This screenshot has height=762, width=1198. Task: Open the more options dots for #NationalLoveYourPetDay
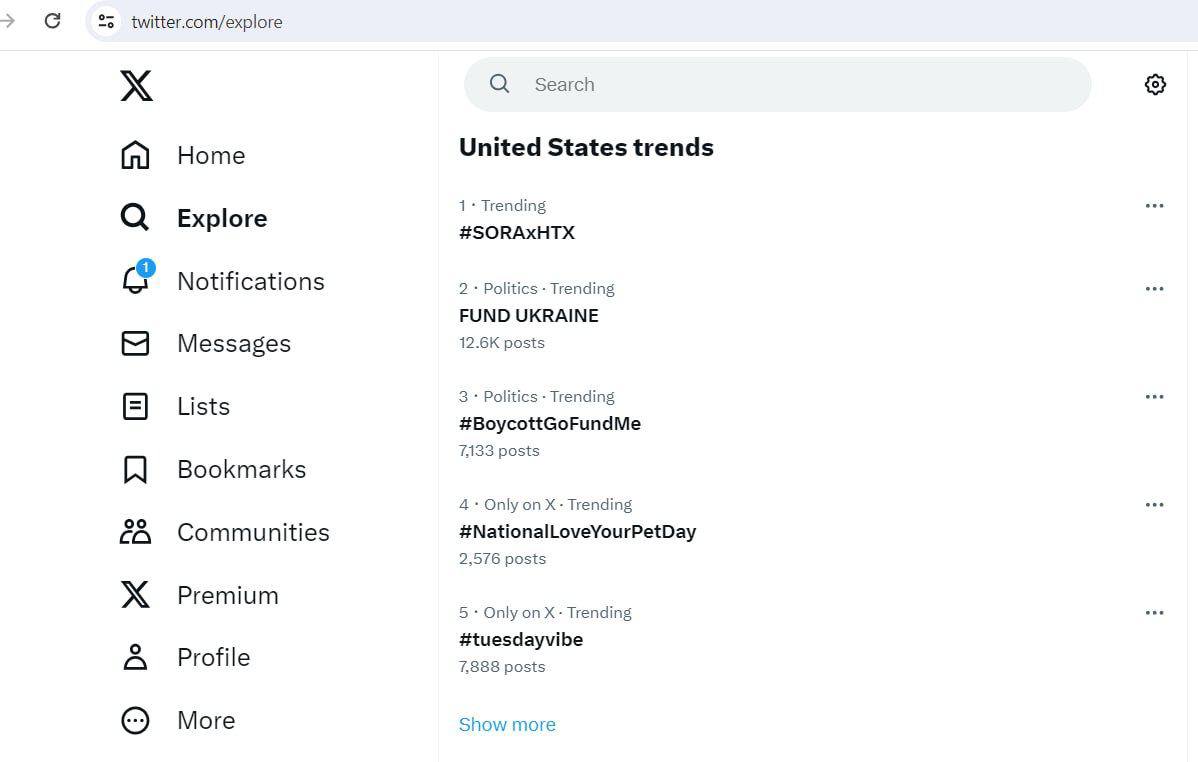[1154, 504]
